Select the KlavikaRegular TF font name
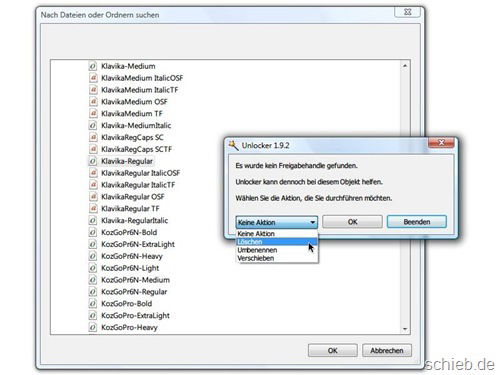This screenshot has width=500, height=375. click(130, 209)
